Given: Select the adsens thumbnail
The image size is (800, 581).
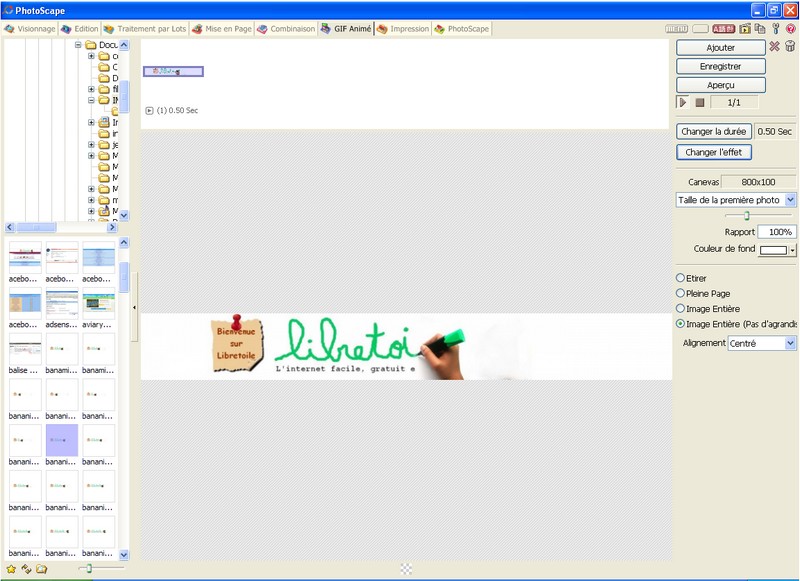Looking at the screenshot, I should 62,304.
